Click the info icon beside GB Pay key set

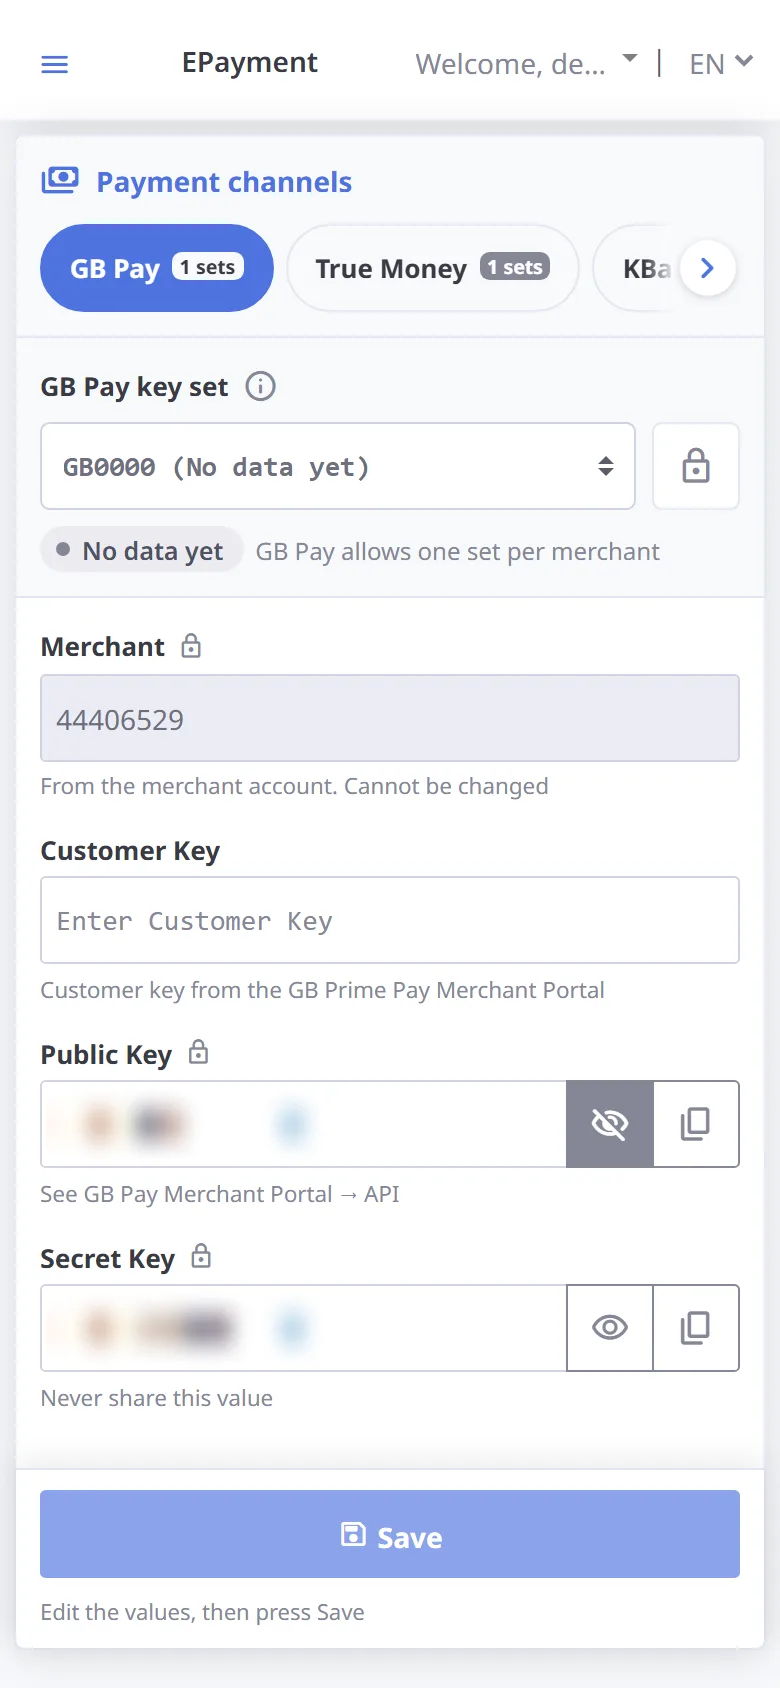click(261, 386)
